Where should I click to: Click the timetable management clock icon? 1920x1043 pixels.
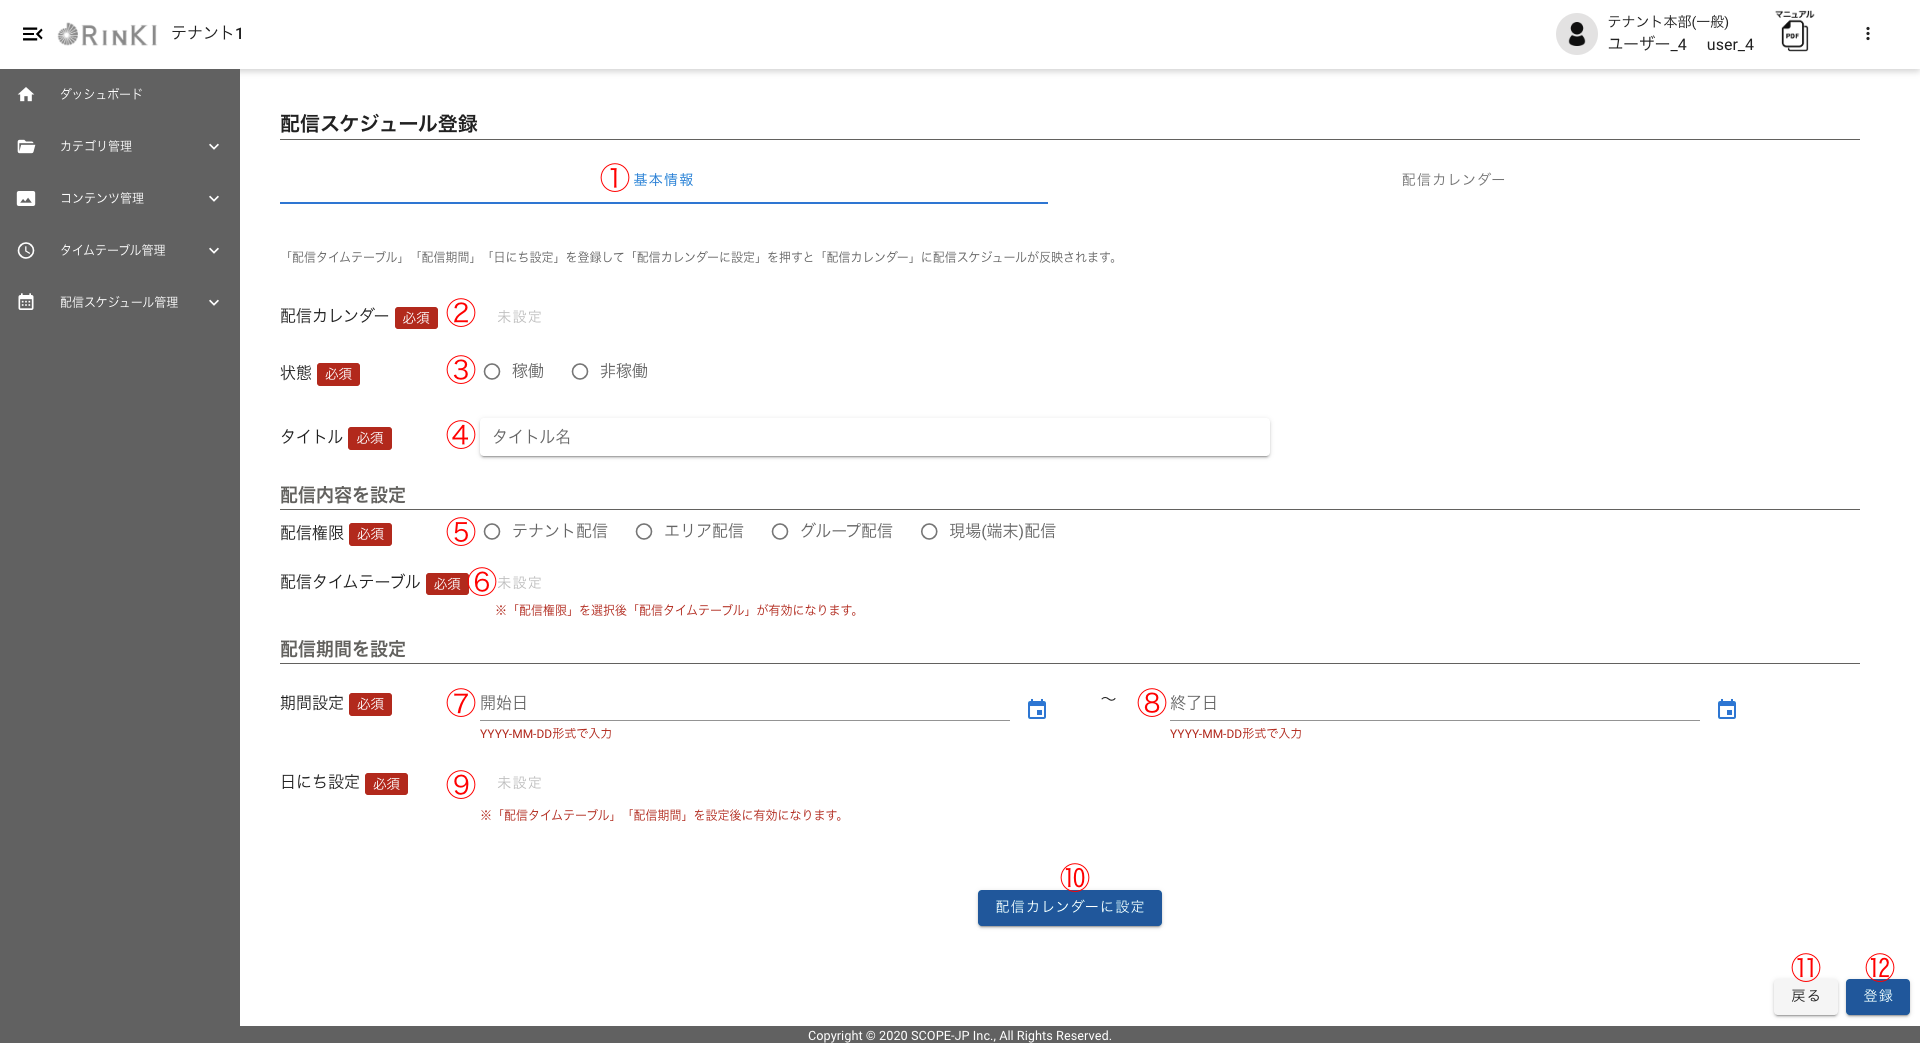26,250
